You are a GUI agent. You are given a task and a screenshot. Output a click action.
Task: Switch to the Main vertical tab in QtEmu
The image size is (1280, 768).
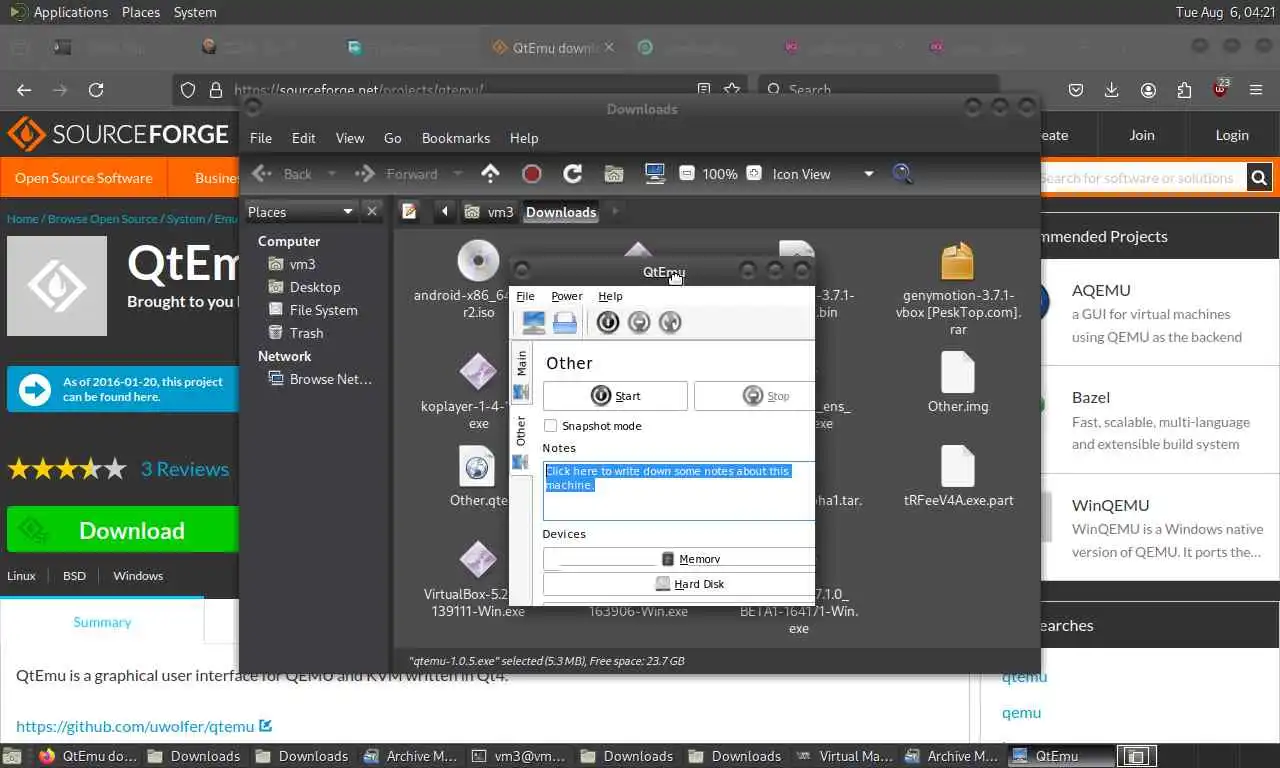(520, 375)
